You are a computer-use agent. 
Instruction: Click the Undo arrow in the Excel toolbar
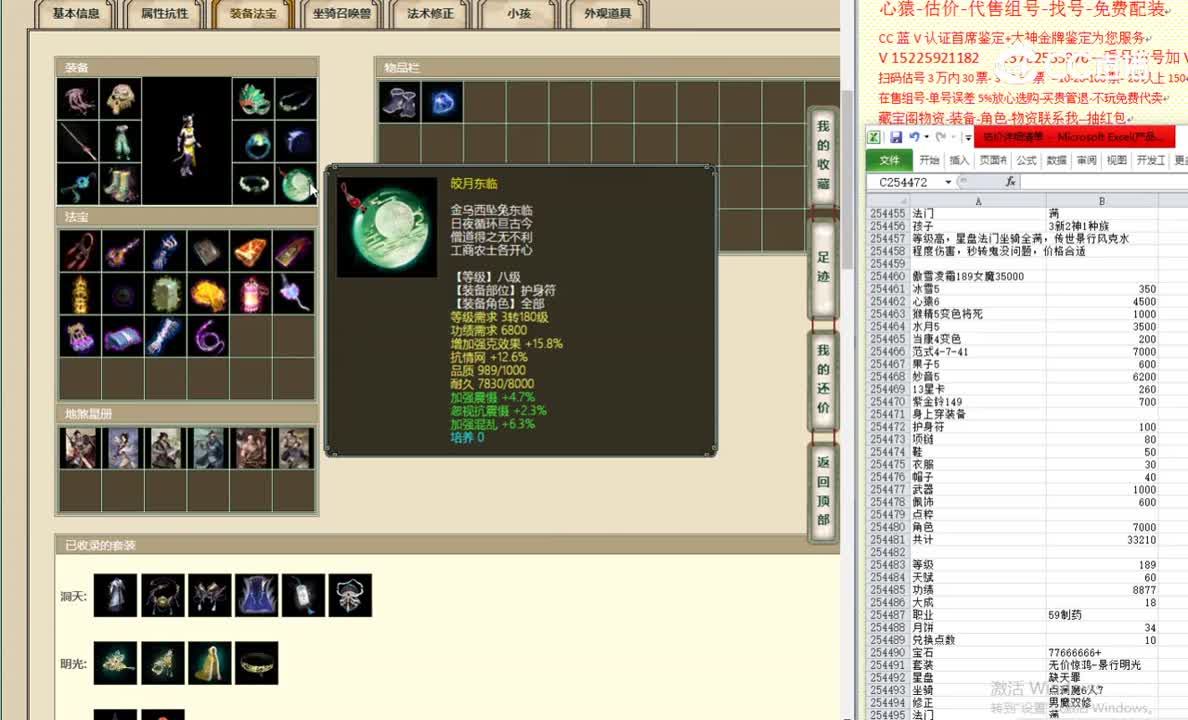coord(914,137)
